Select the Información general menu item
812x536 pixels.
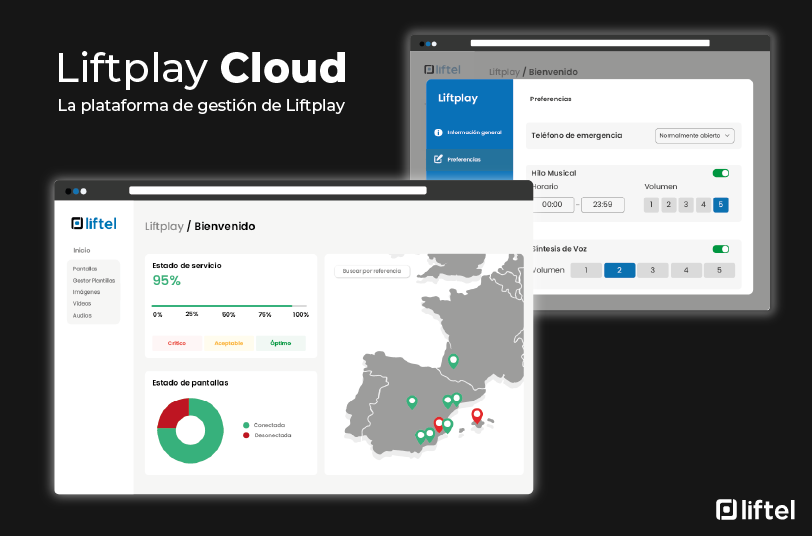[469, 133]
